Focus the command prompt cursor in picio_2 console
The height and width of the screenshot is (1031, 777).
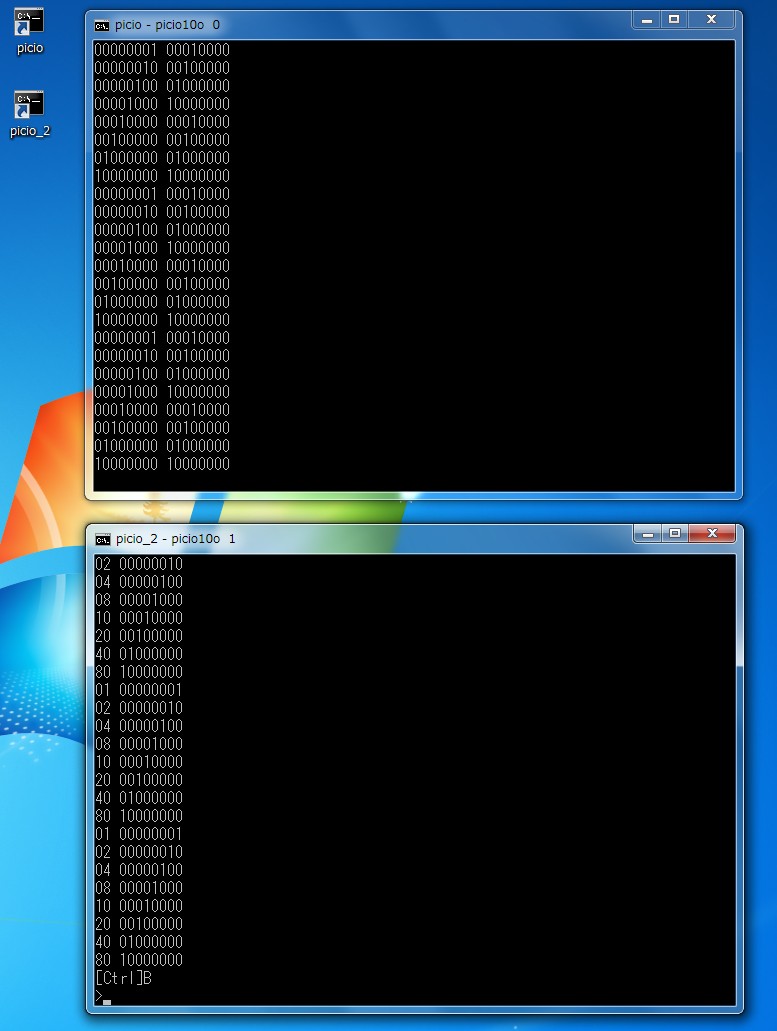[106, 999]
